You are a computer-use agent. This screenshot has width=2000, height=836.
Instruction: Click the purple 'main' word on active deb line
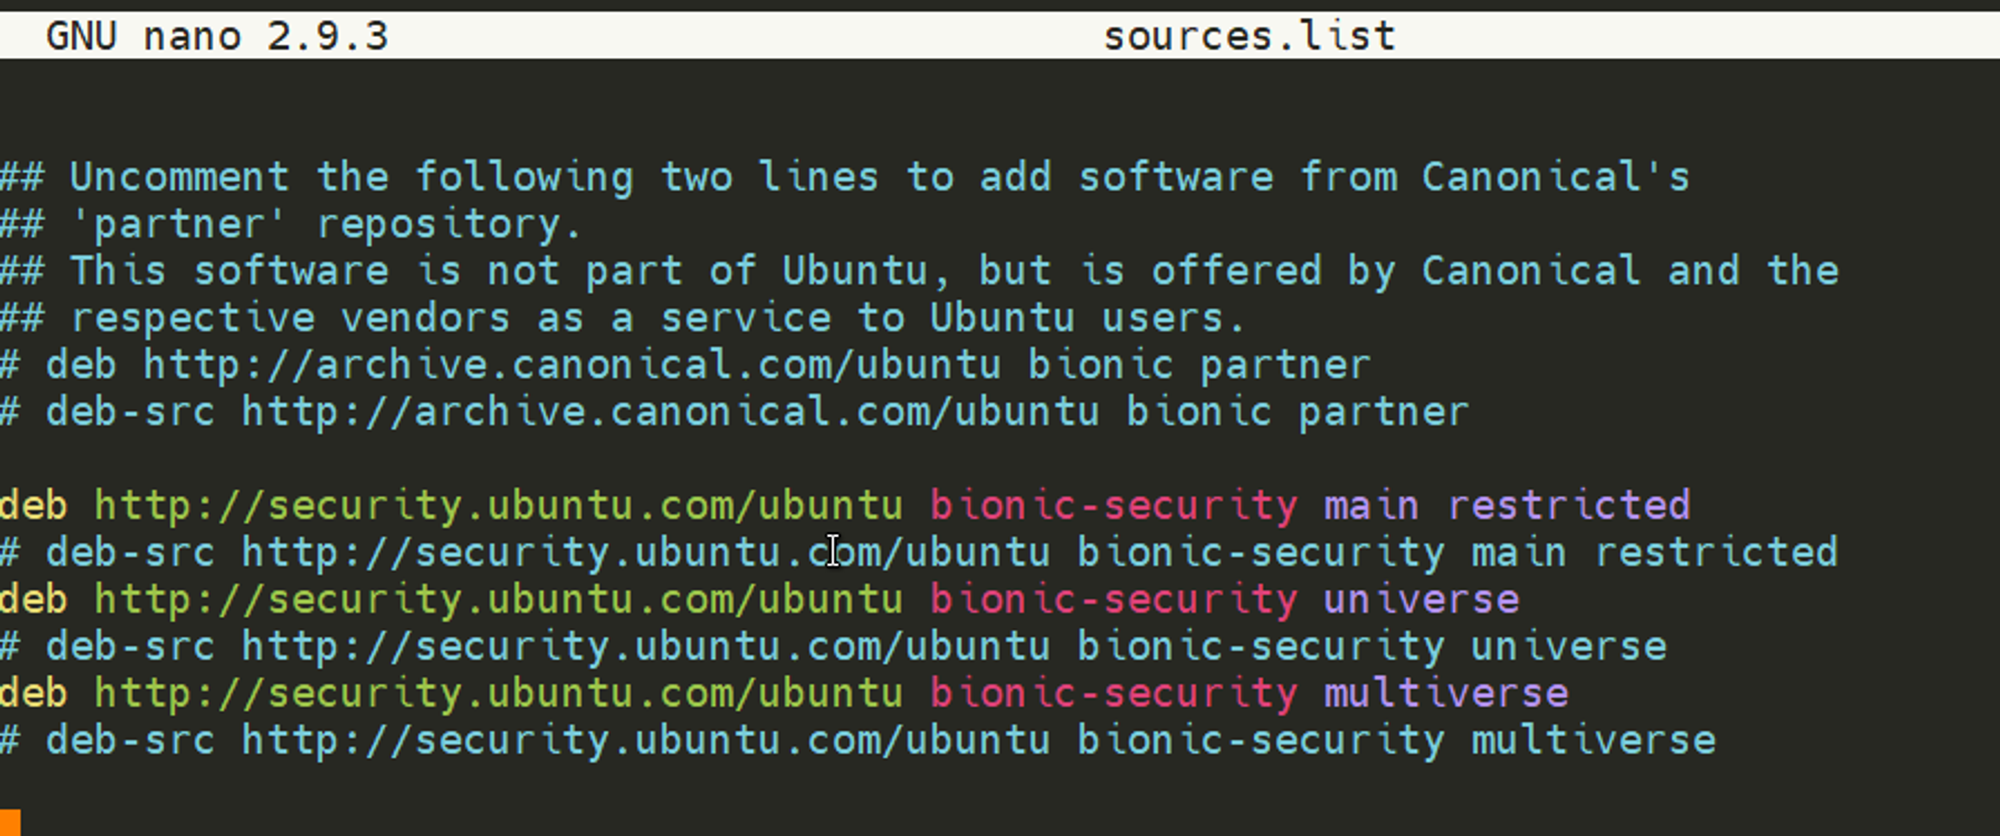pyautogui.click(x=1371, y=506)
